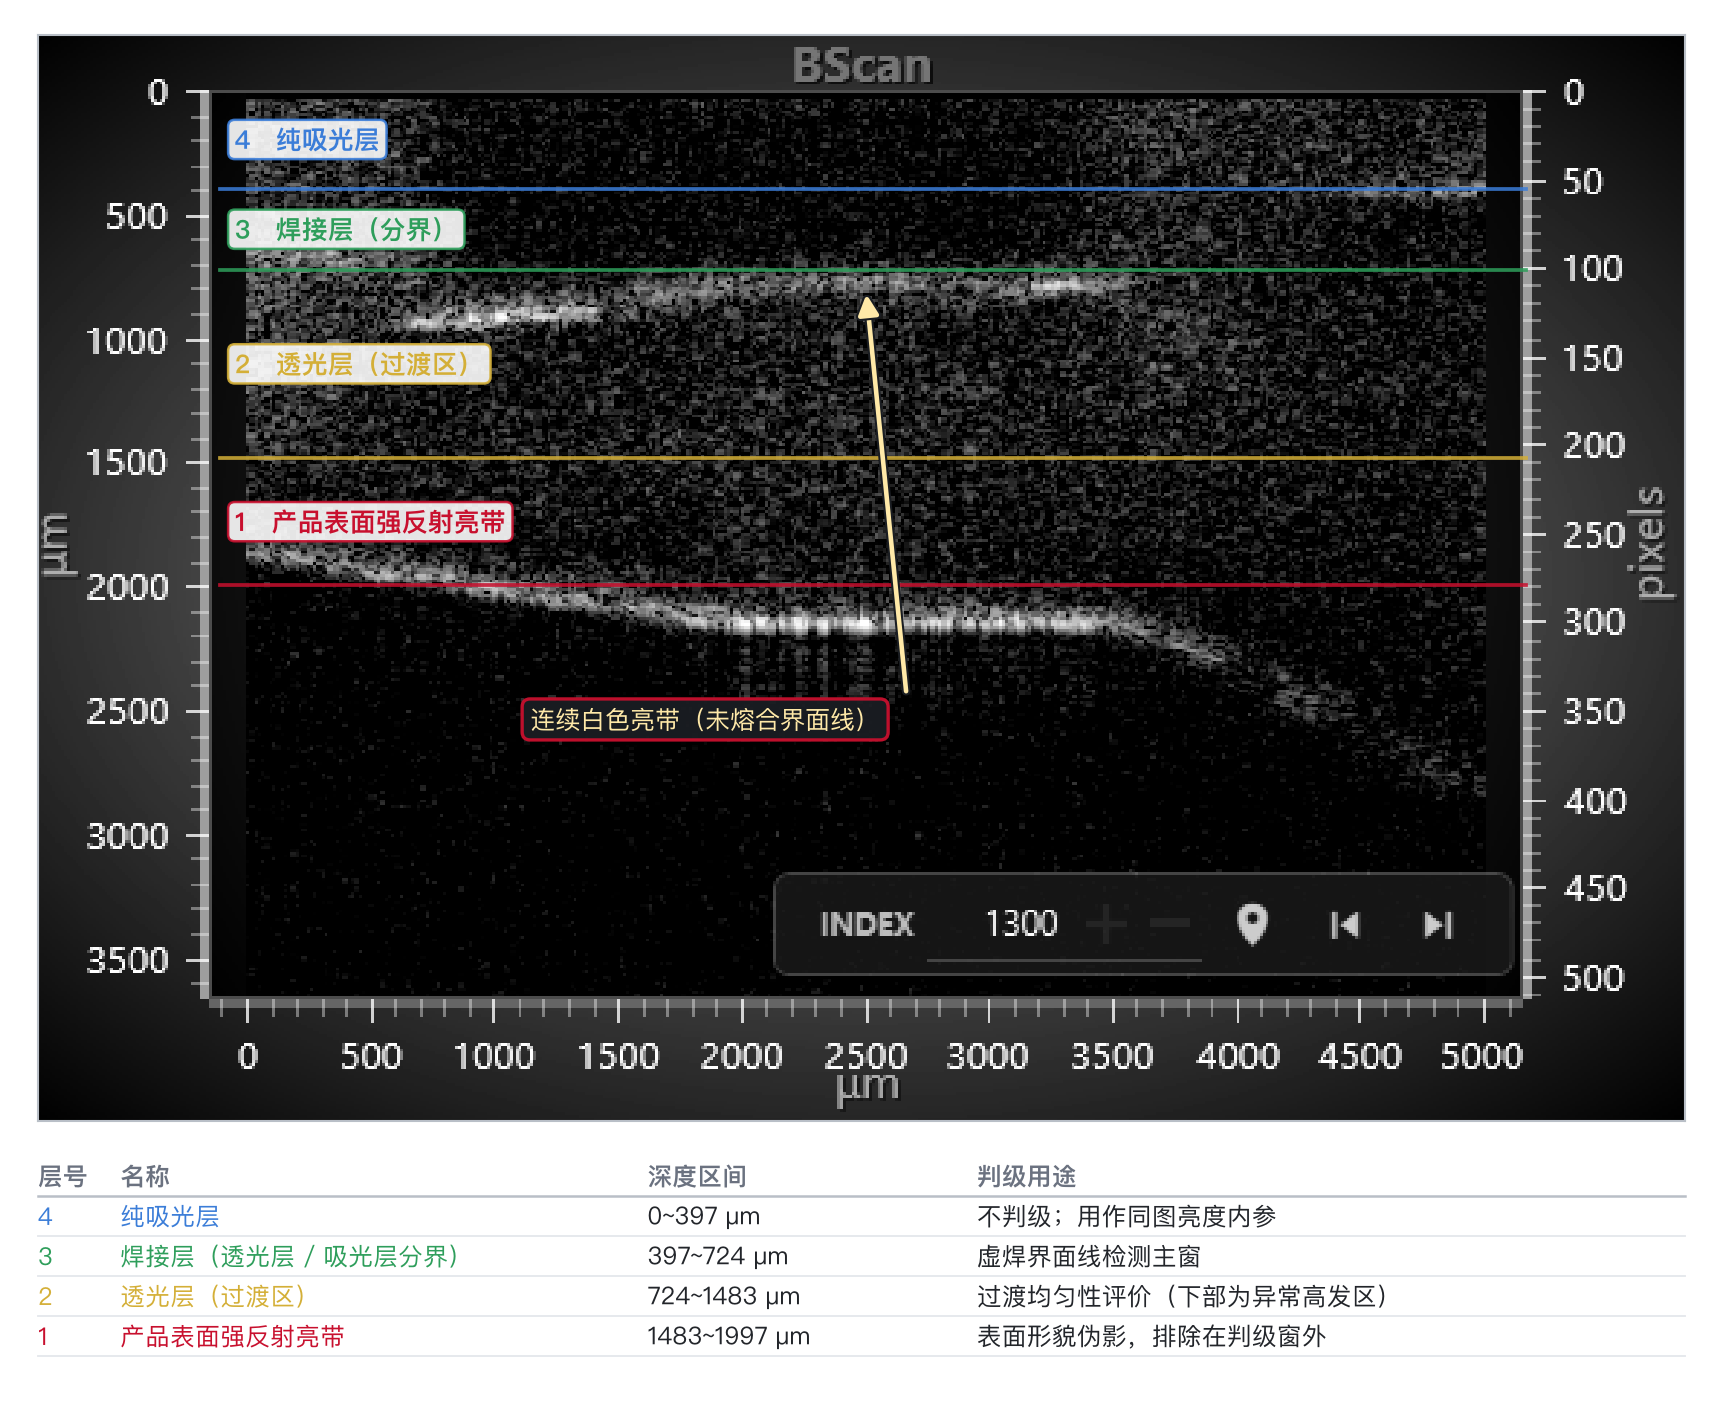Screen dimensions: 1725x1410
Task: Click the cell 表面形貌伪影，排除在判级窗外
Action: pyautogui.click(x=1152, y=1336)
